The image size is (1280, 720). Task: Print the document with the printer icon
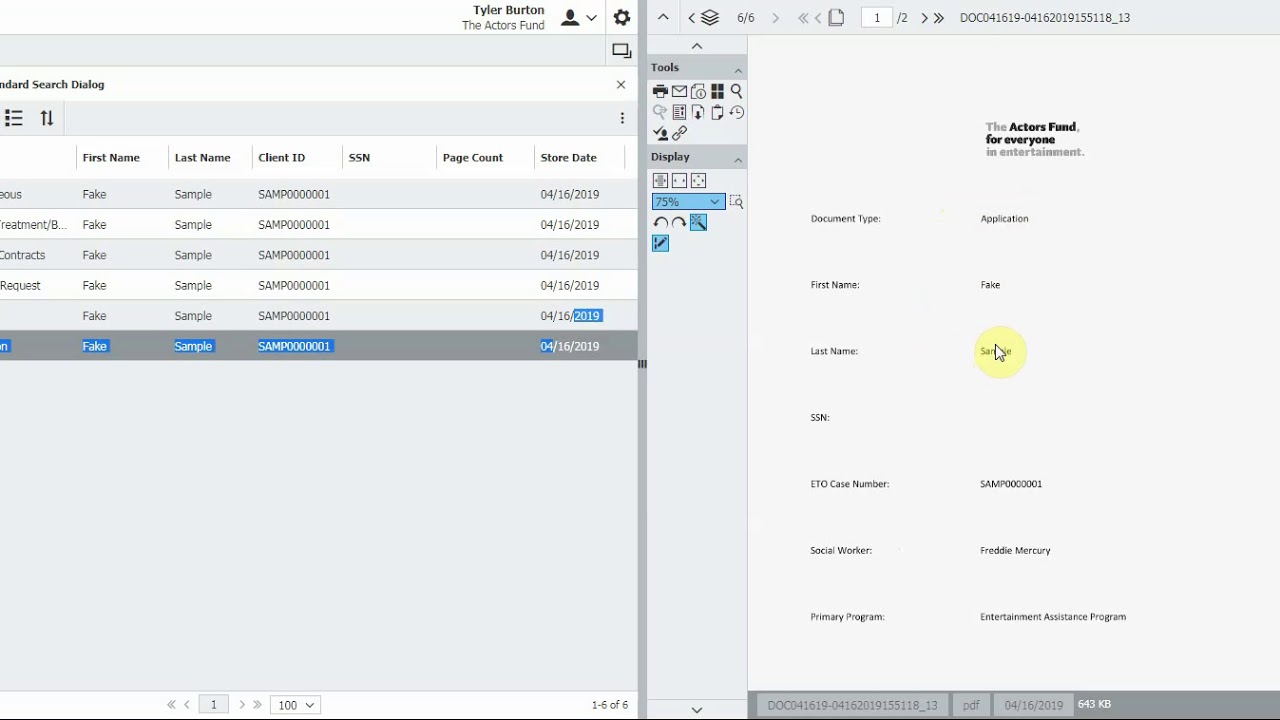[x=660, y=91]
